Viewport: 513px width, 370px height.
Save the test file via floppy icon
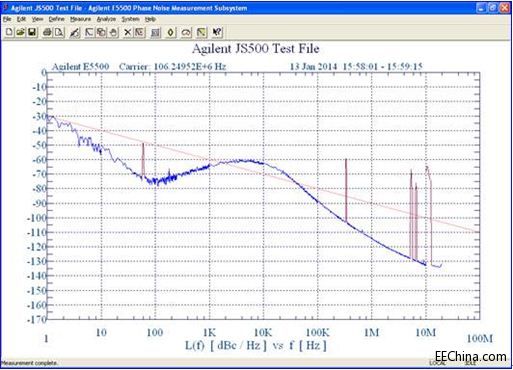pyautogui.click(x=32, y=32)
